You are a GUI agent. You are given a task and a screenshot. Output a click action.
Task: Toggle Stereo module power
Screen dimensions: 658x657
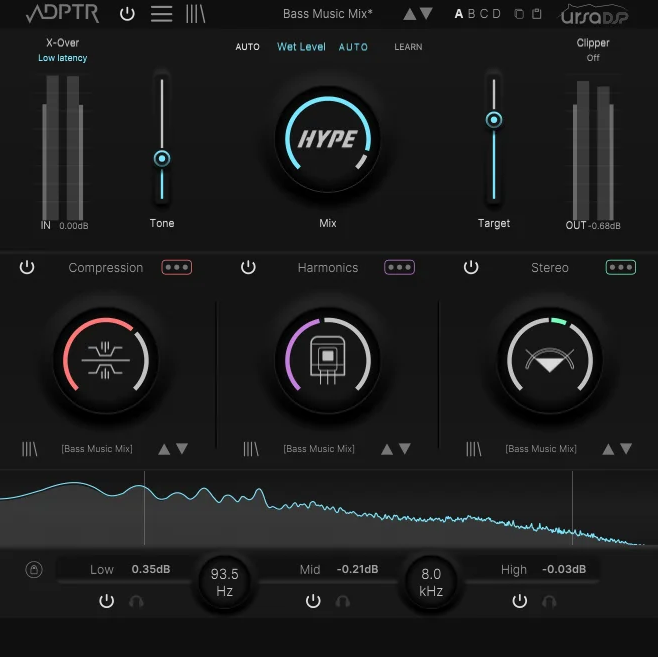(471, 267)
